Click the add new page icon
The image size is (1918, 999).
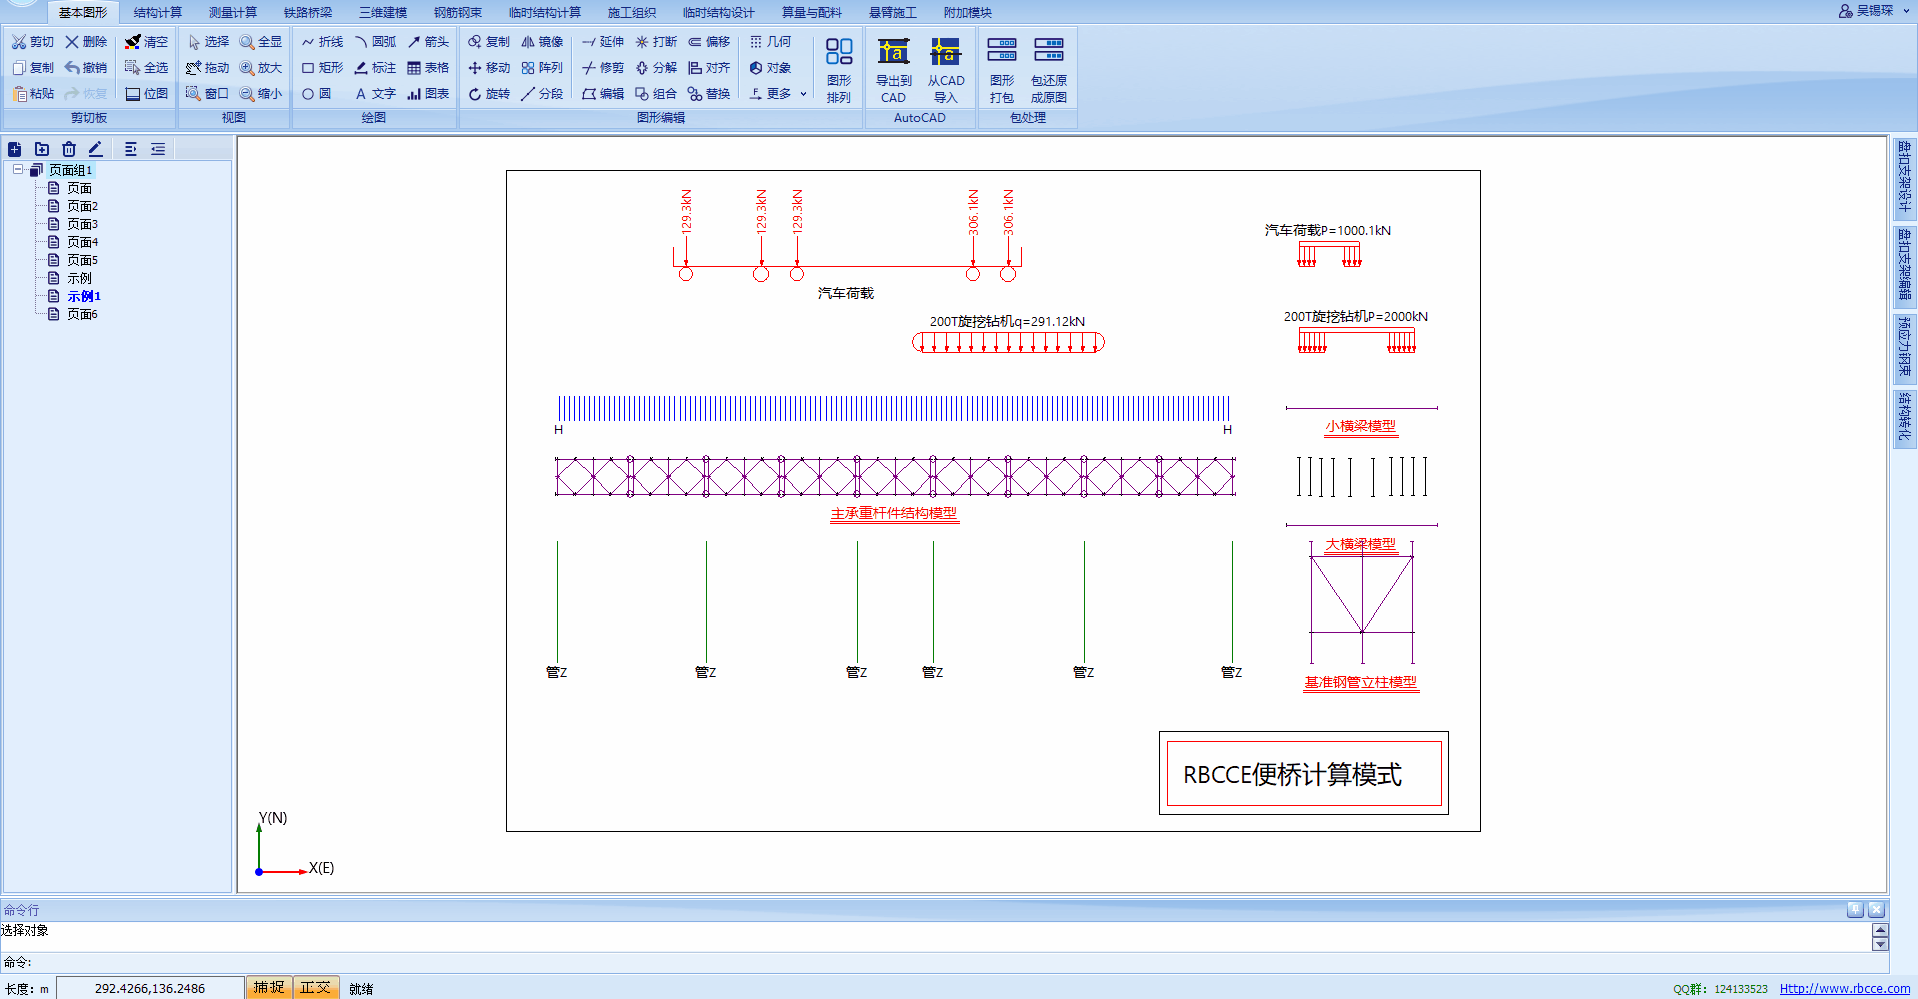pos(15,149)
